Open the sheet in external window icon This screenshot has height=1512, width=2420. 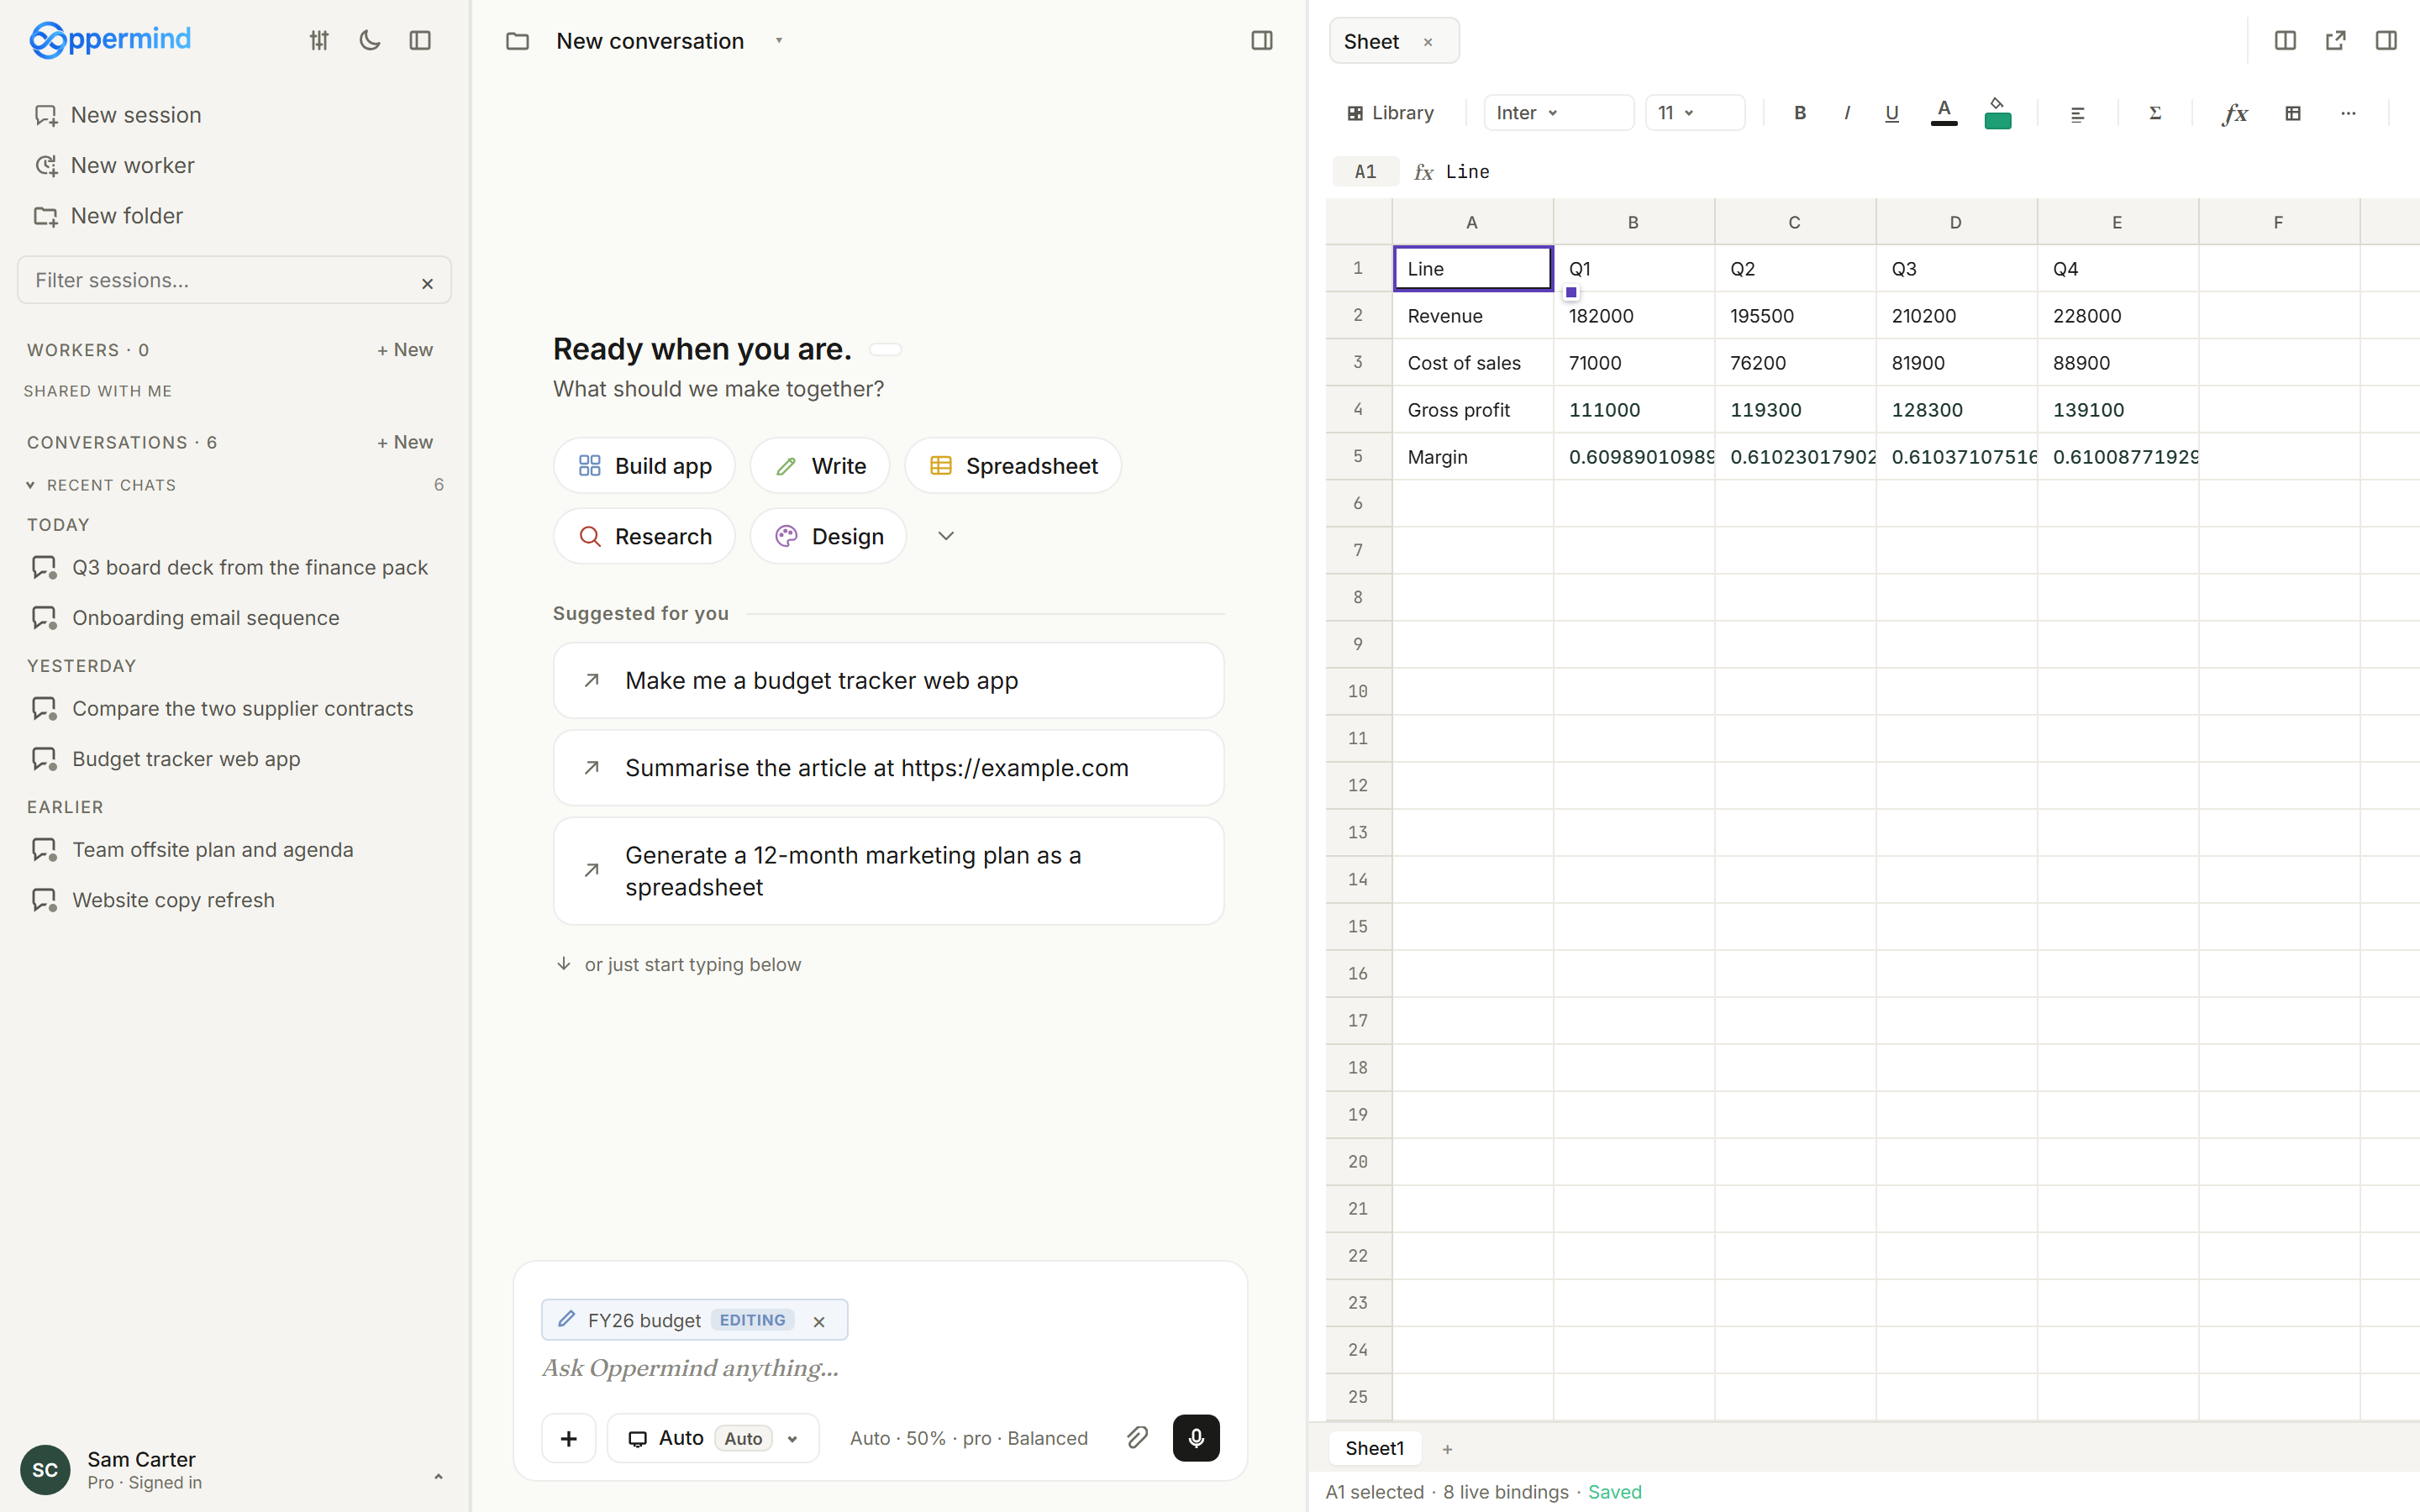pyautogui.click(x=2335, y=40)
